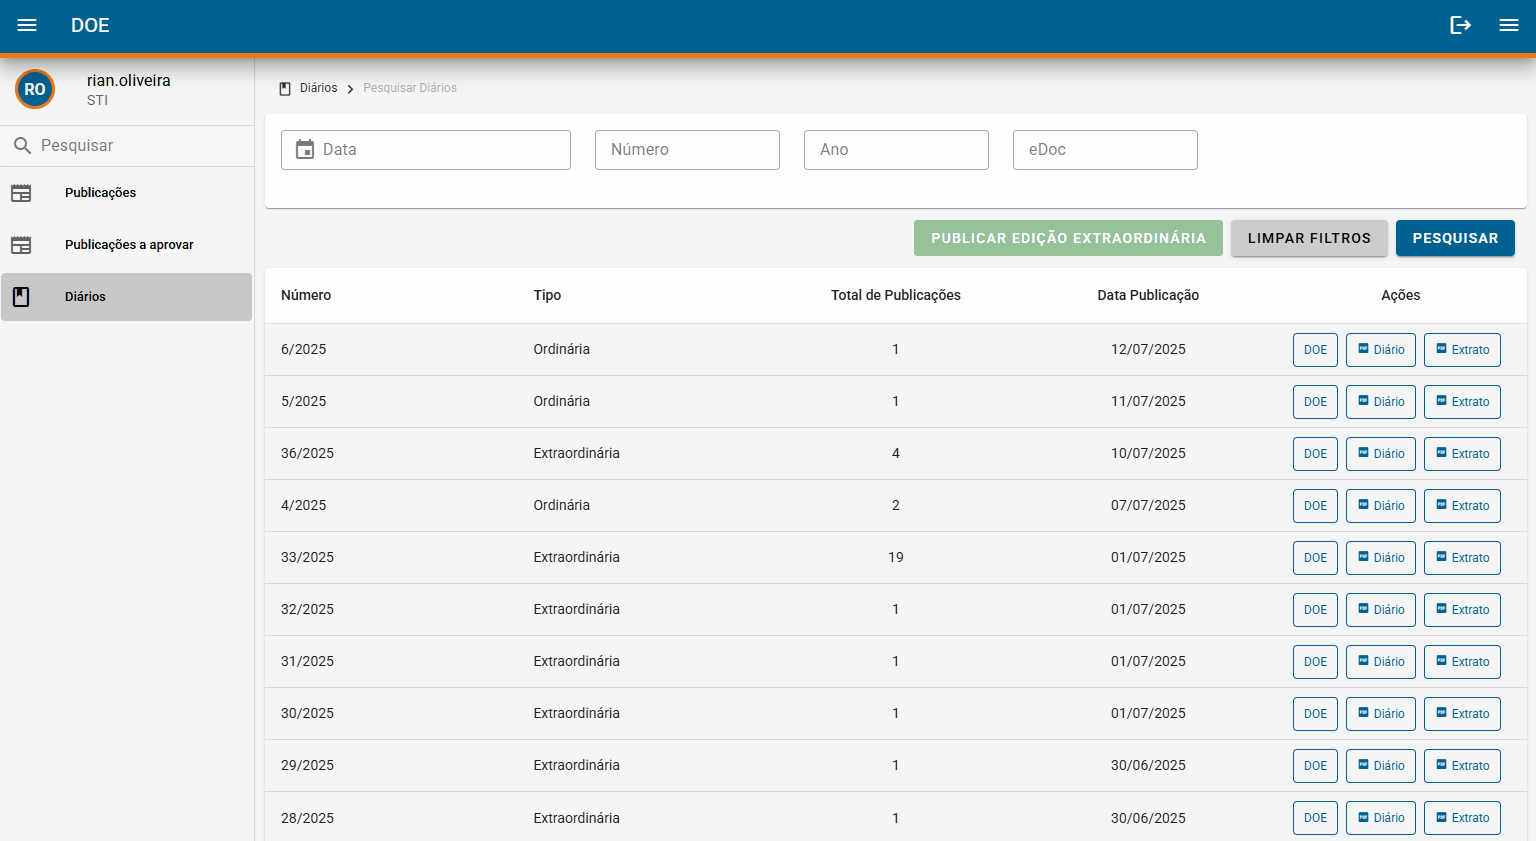
Task: Open the Publicações menu item
Action: [126, 193]
